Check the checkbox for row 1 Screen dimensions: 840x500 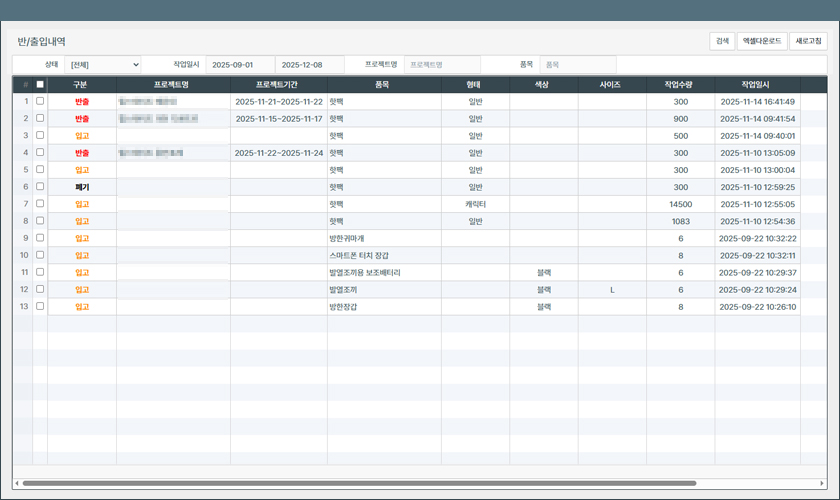[40, 101]
